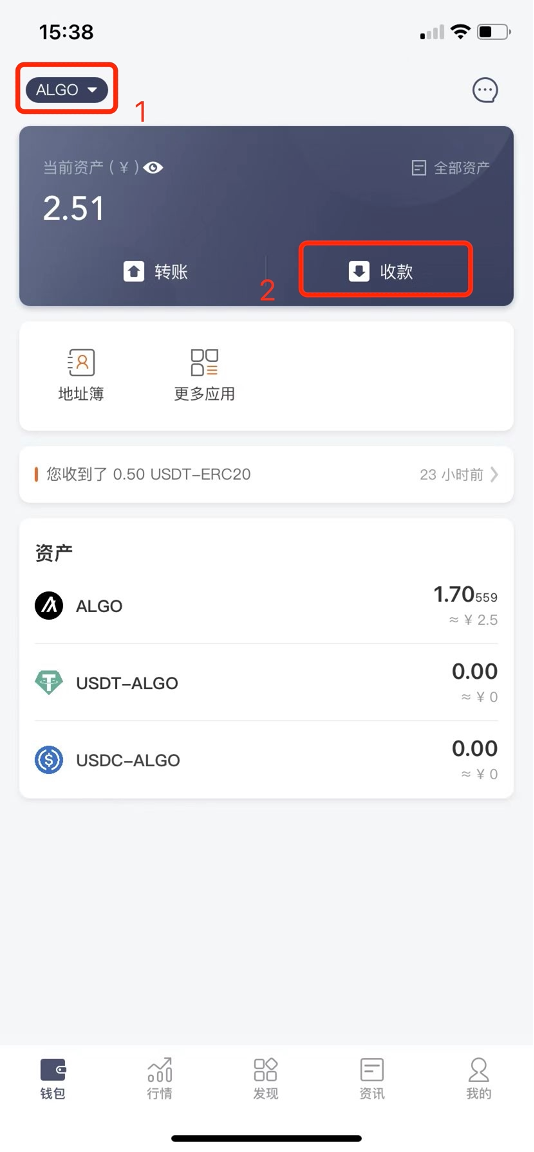Open 更多应用 more apps icon

pyautogui.click(x=204, y=375)
